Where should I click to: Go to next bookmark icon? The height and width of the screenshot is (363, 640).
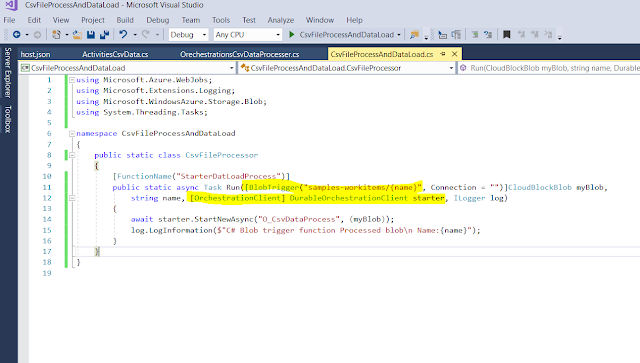[x=534, y=35]
